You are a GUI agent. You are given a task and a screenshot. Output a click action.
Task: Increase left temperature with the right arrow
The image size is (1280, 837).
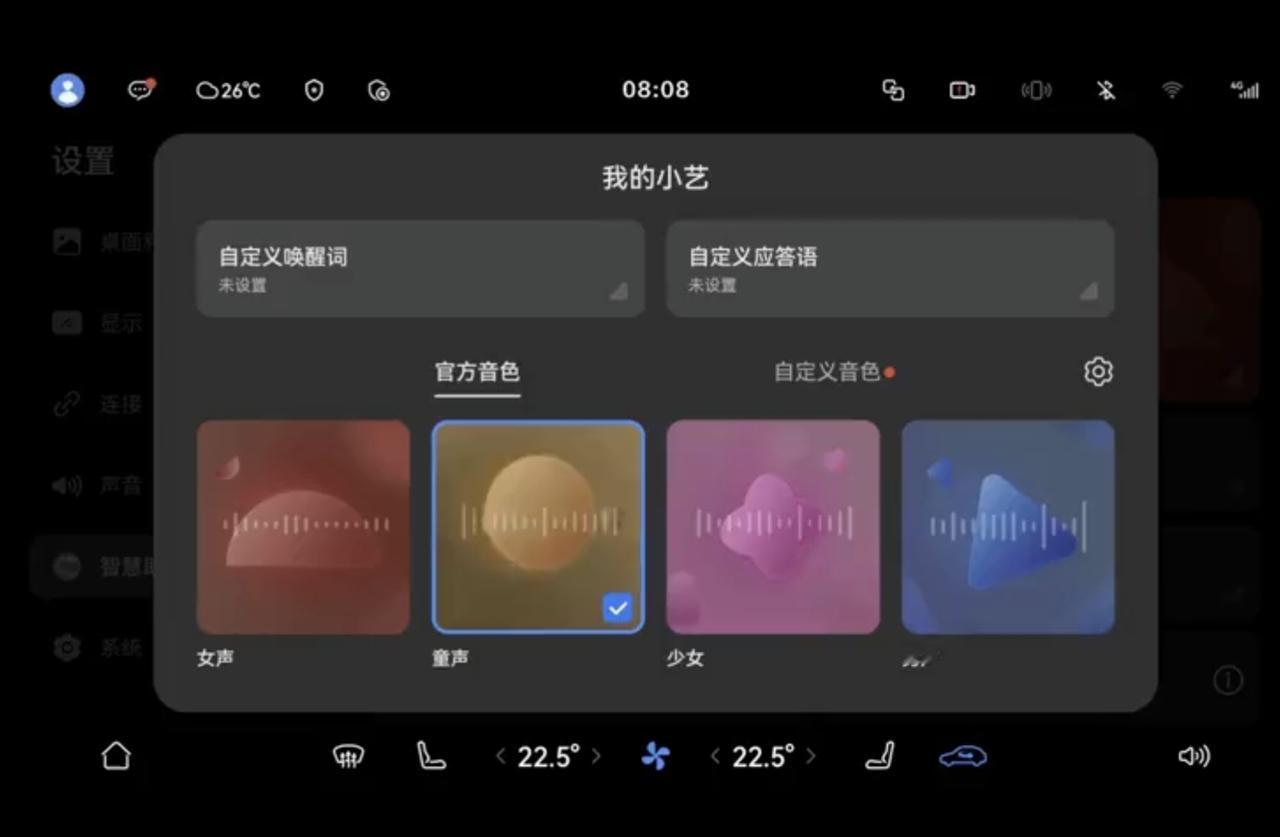(598, 756)
